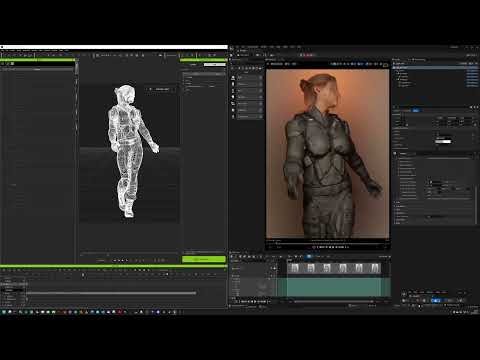Image resolution: width=480 pixels, height=360 pixels.
Task: Click the white field at top of left window's right panel
Action: point(215,64)
